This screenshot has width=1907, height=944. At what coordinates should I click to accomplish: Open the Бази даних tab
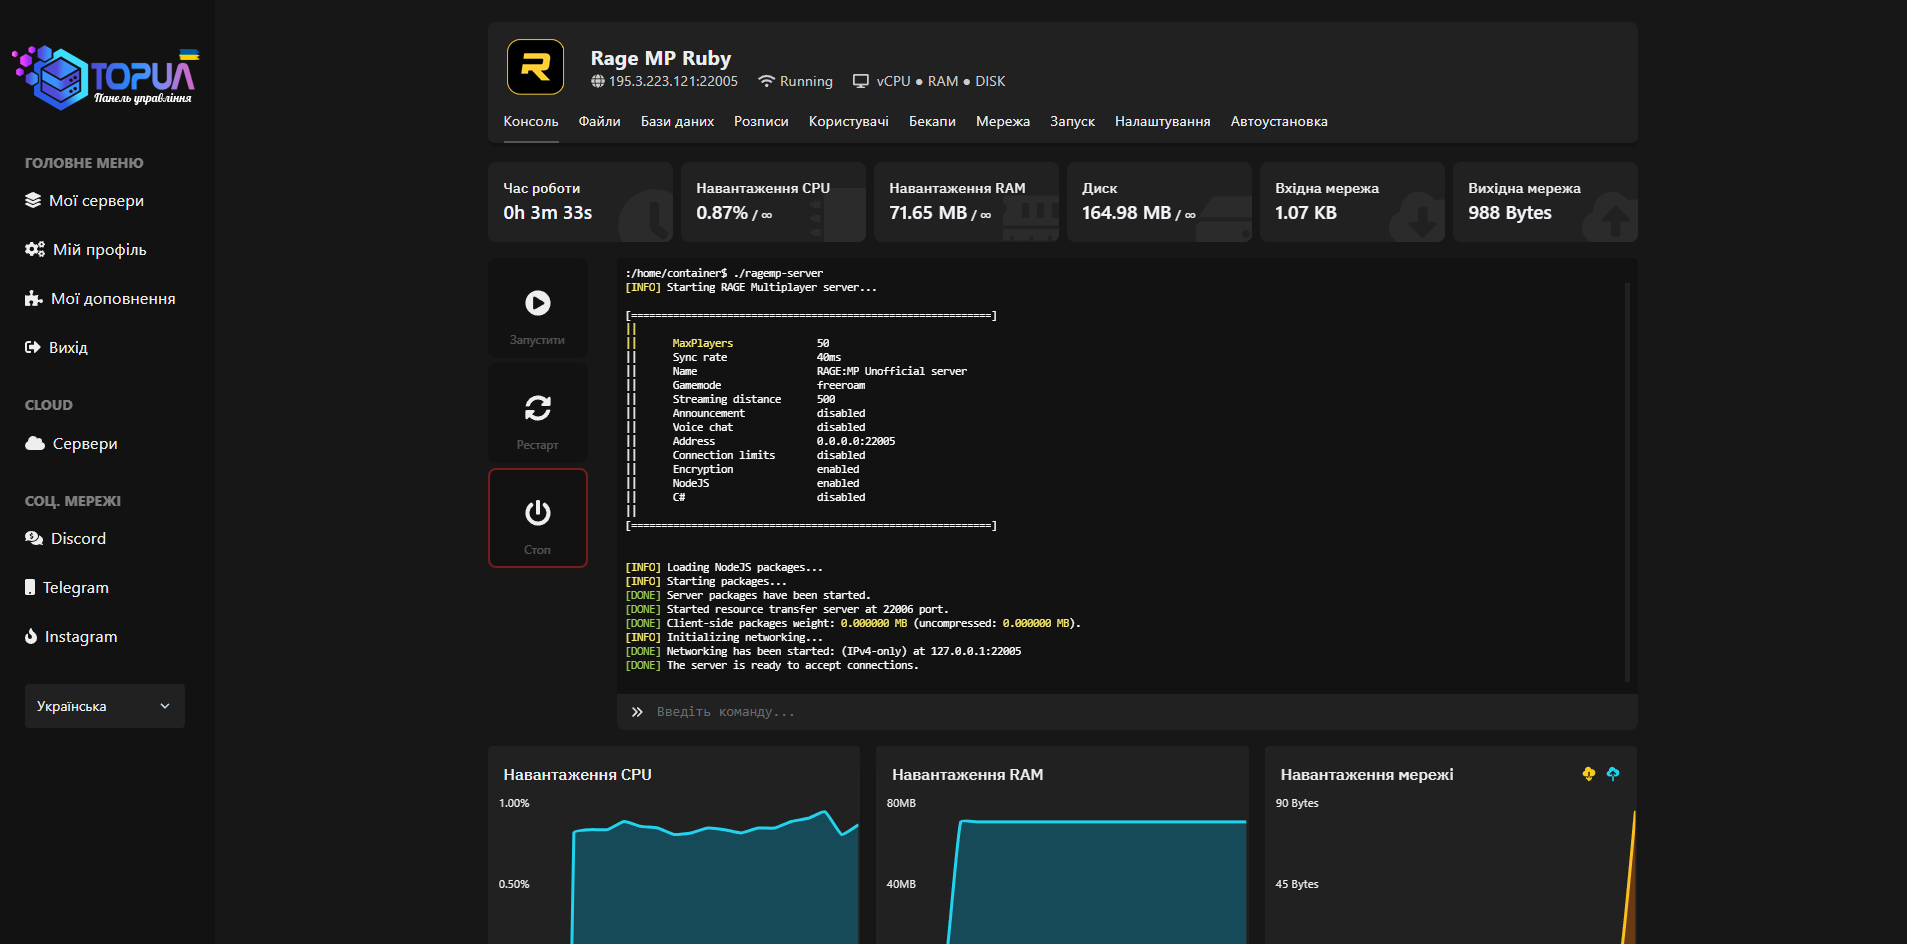[x=677, y=122]
